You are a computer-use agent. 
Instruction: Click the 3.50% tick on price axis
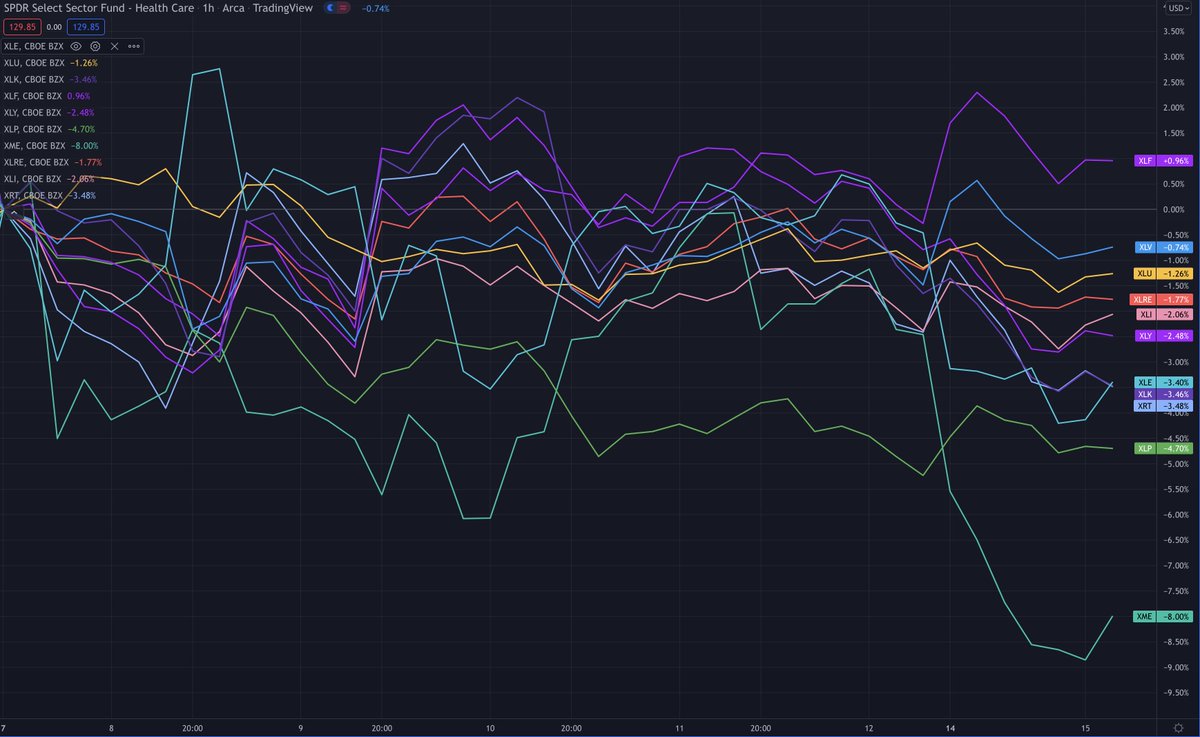(1174, 31)
